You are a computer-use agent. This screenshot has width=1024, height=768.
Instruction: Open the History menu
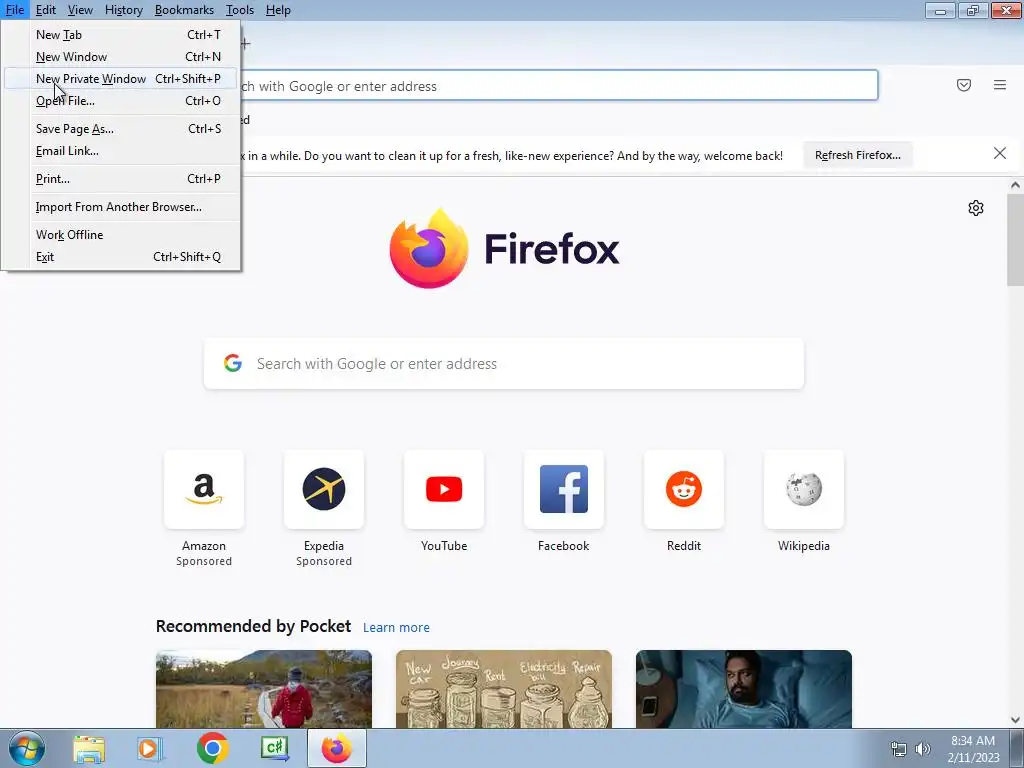point(123,10)
